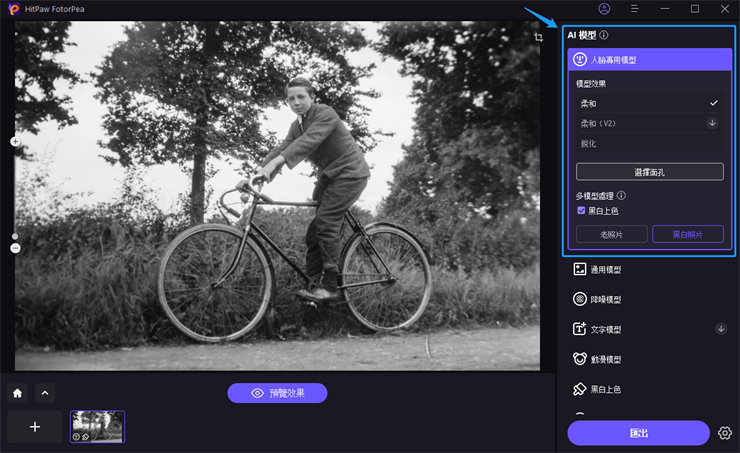Open the hamburger menu in title bar
The width and height of the screenshot is (740, 453).
[x=634, y=9]
